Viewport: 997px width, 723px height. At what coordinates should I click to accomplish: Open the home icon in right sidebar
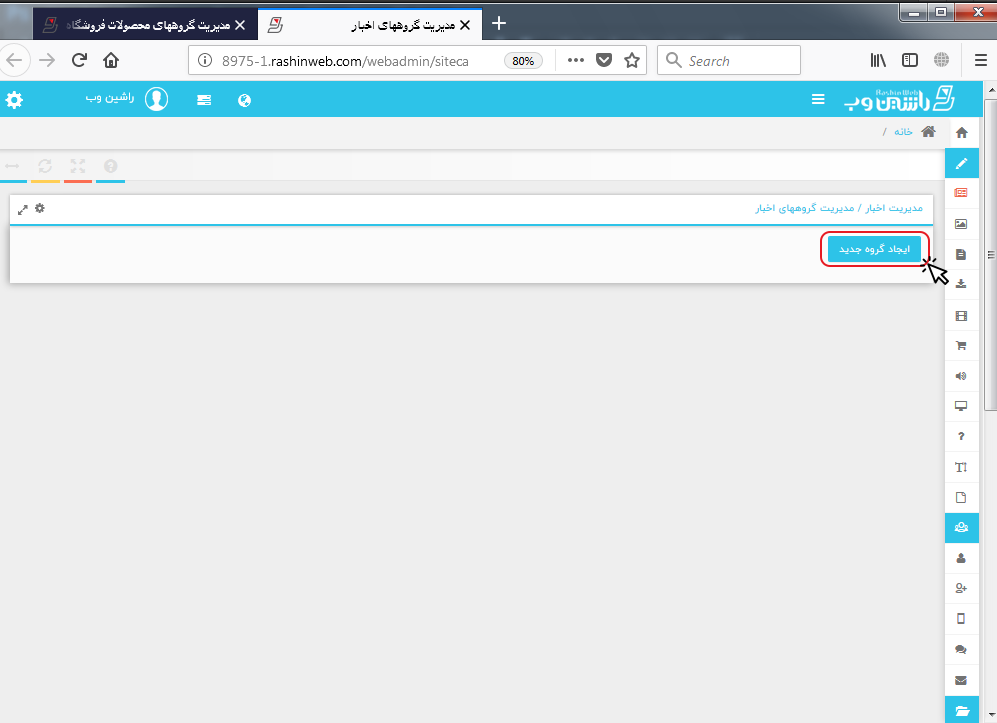click(961, 132)
